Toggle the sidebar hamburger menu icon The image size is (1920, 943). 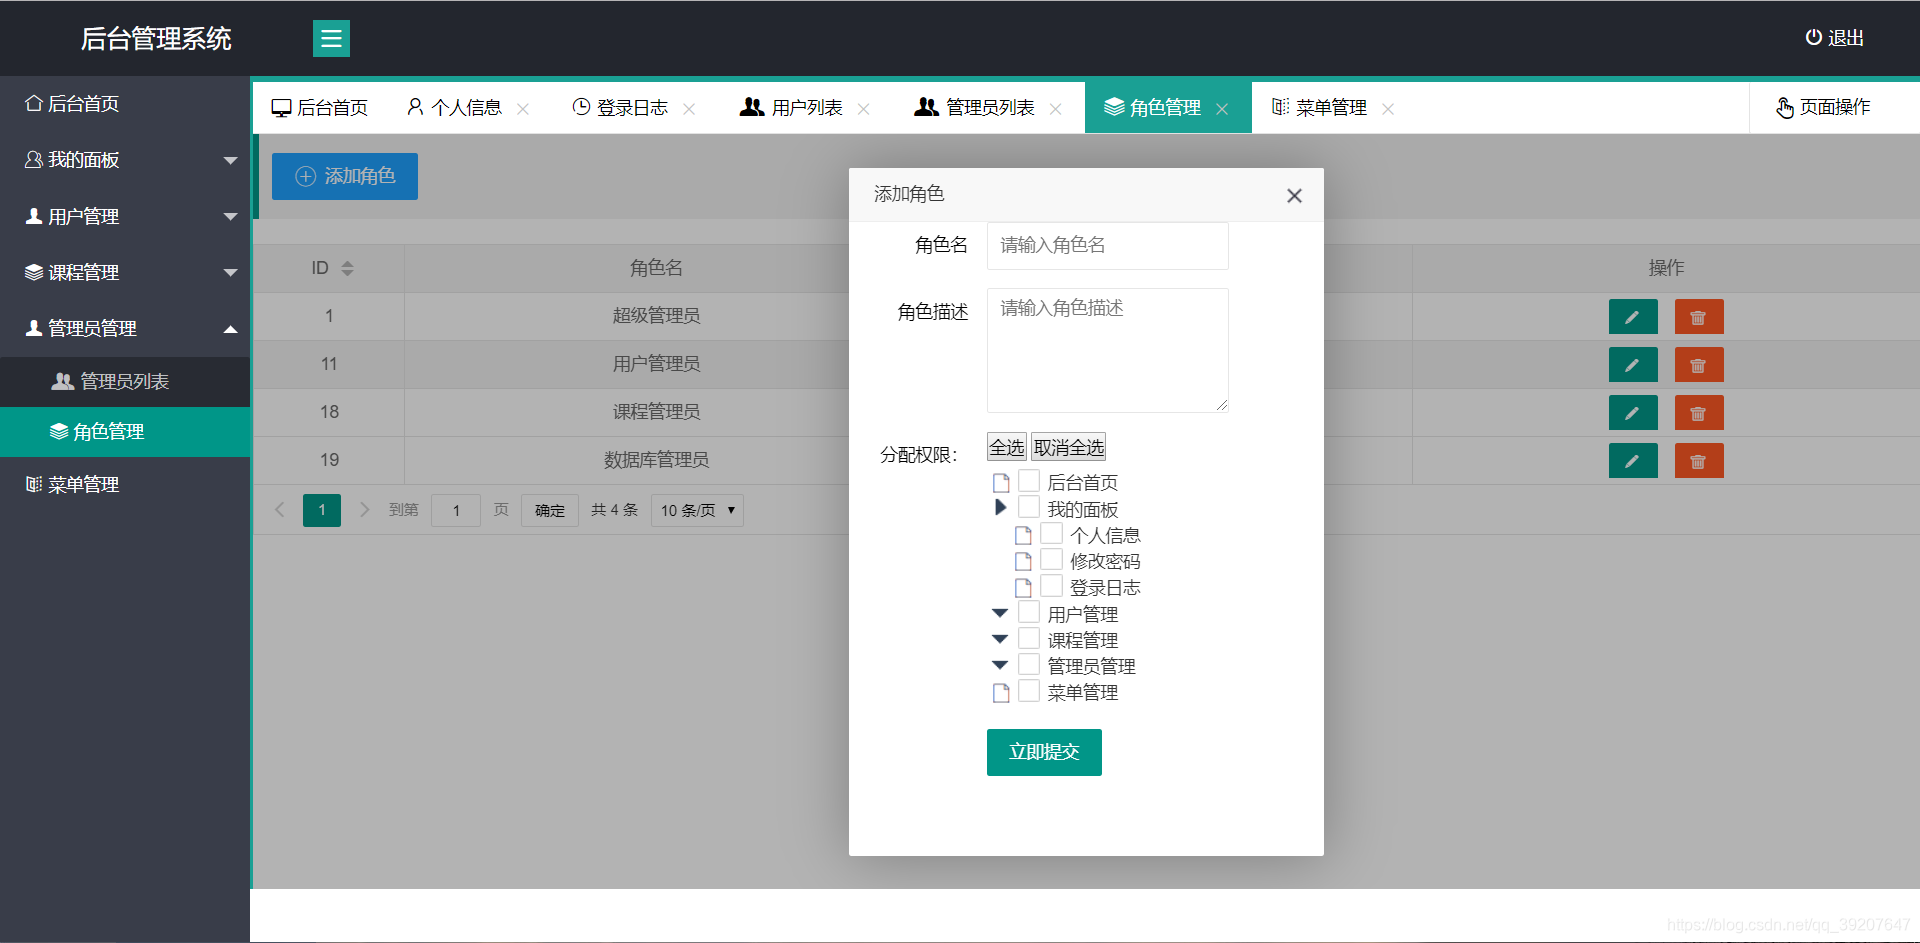331,39
